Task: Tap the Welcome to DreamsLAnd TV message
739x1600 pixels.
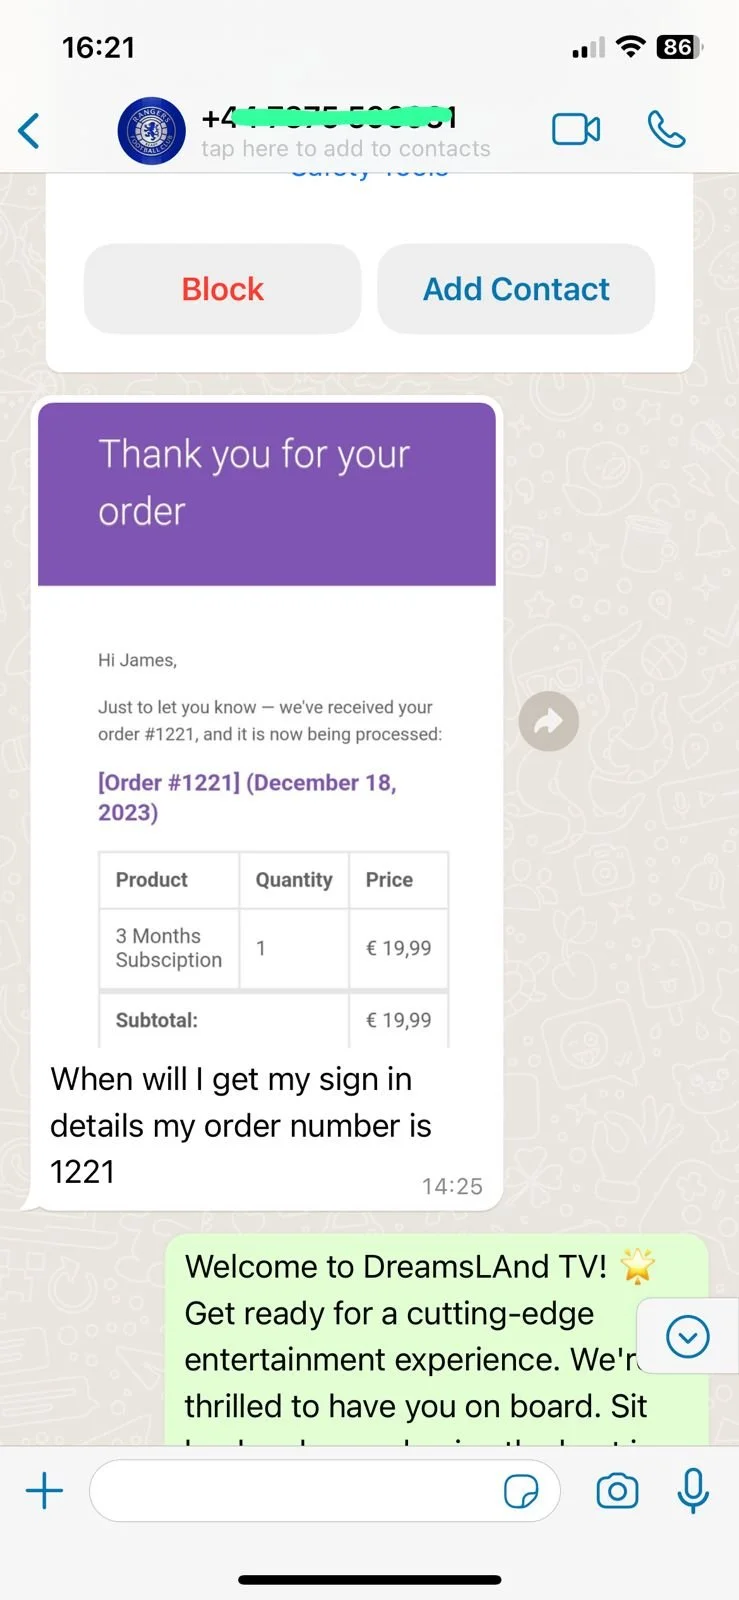Action: pyautogui.click(x=410, y=1336)
